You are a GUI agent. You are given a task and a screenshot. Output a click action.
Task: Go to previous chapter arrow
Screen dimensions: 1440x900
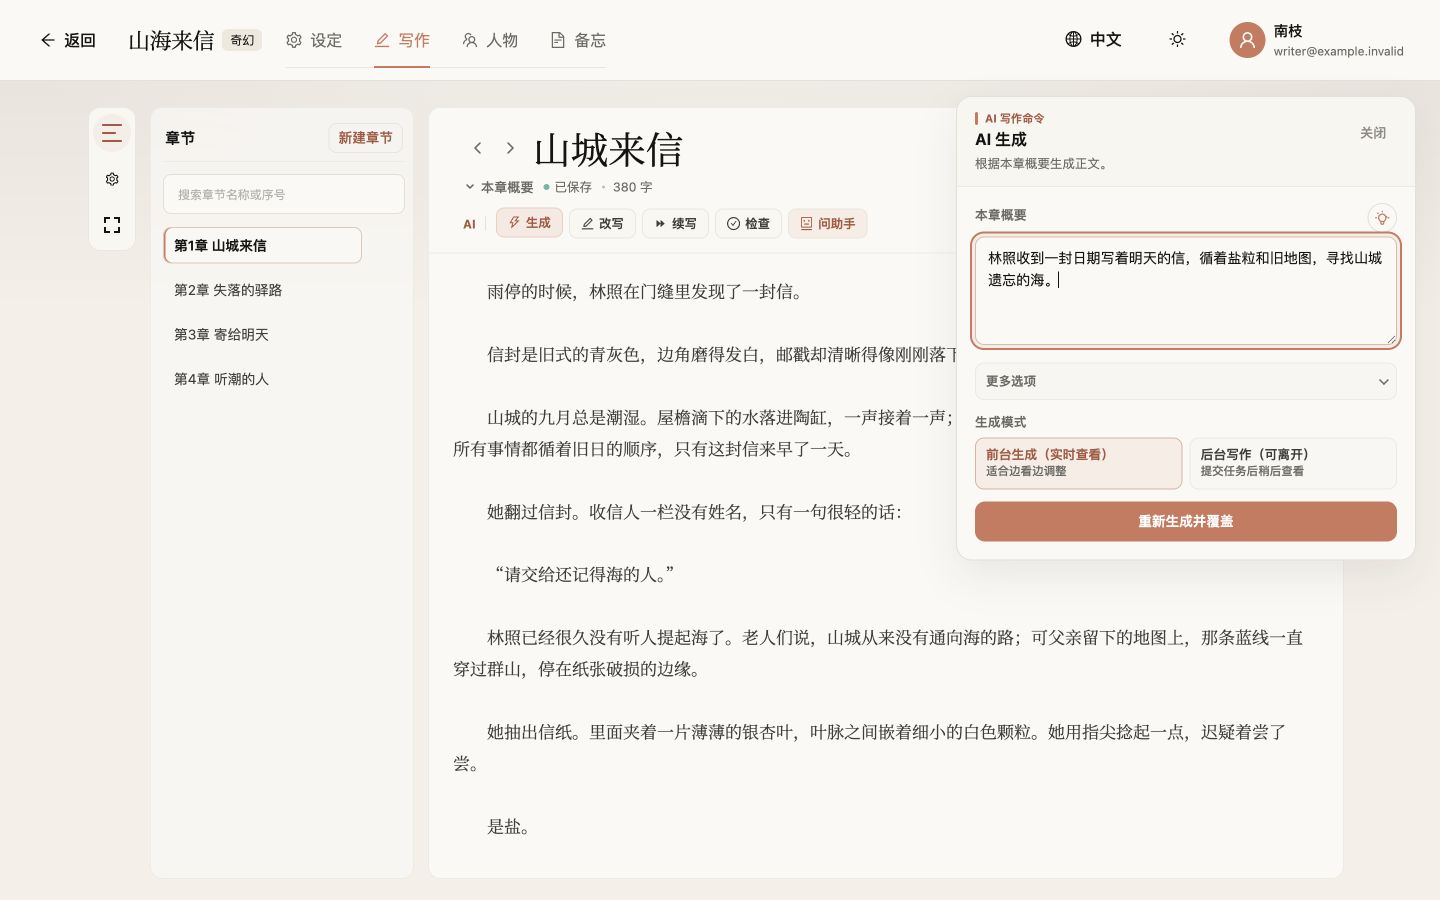tap(478, 148)
